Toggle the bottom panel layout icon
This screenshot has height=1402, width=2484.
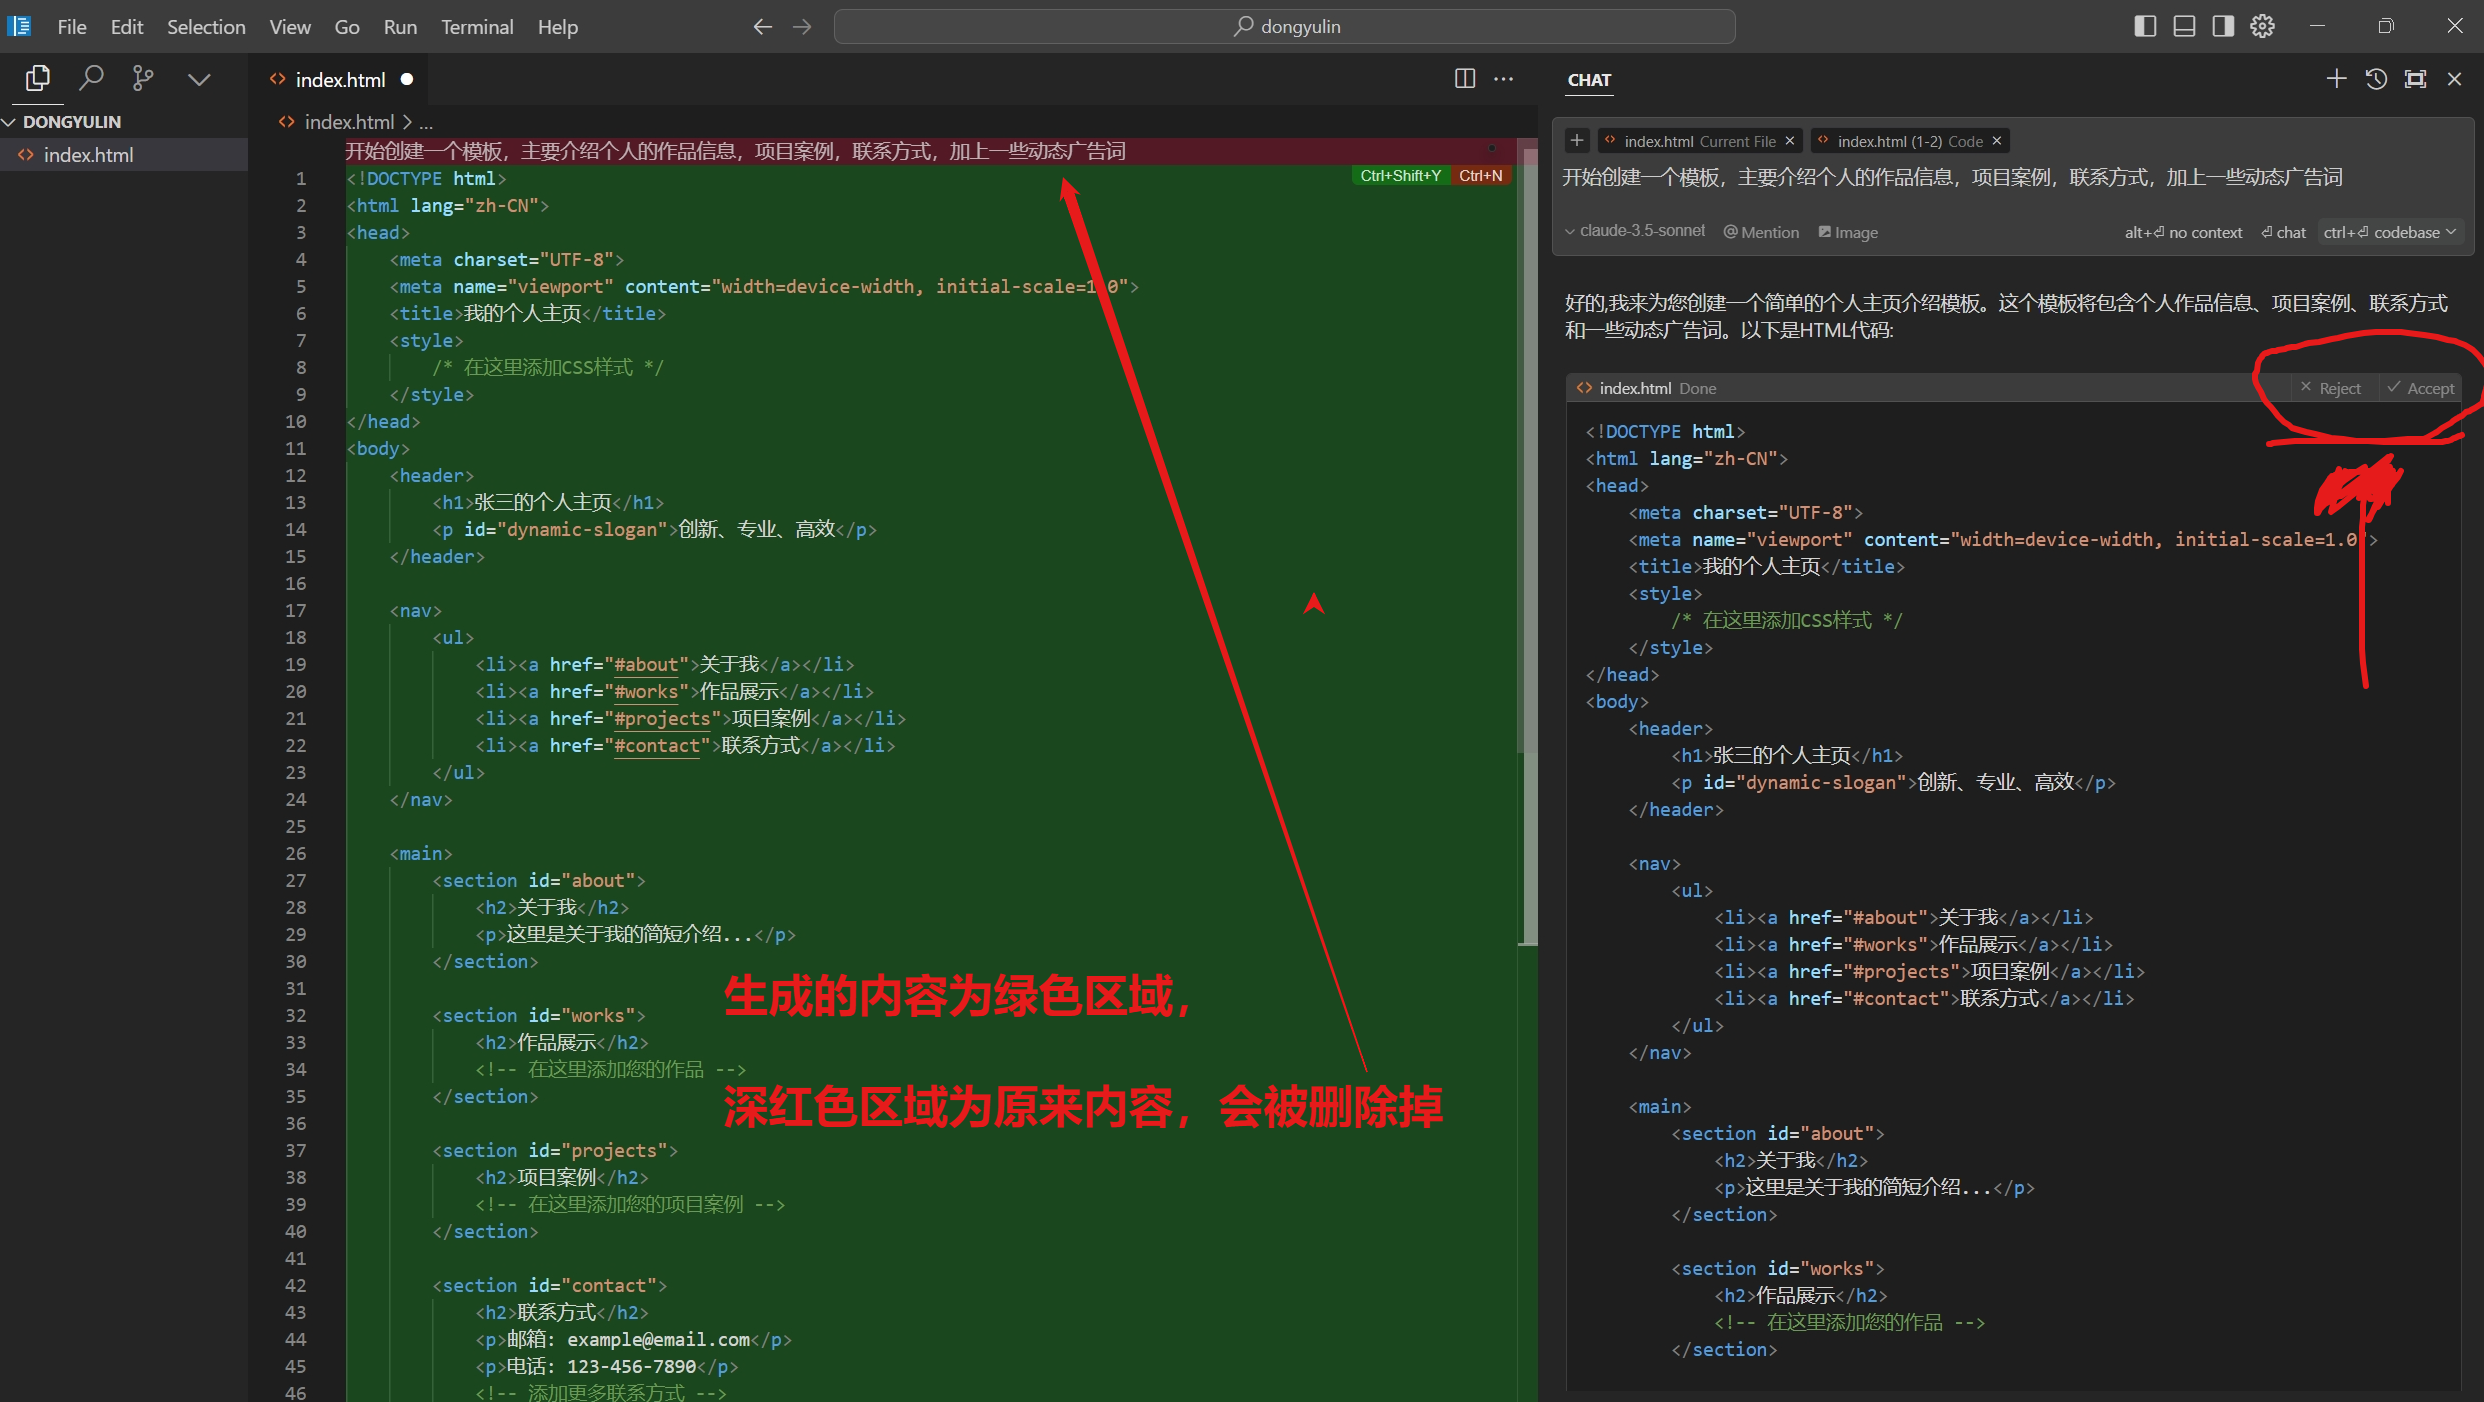click(2184, 26)
